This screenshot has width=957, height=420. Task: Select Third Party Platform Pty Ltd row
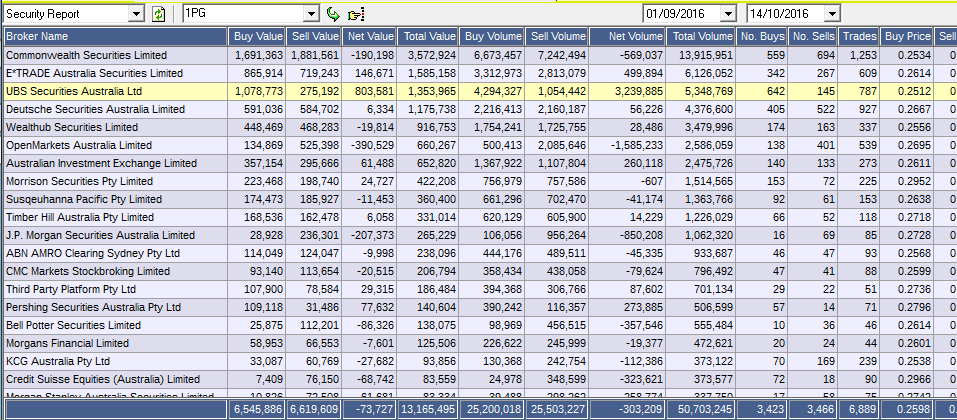point(478,289)
